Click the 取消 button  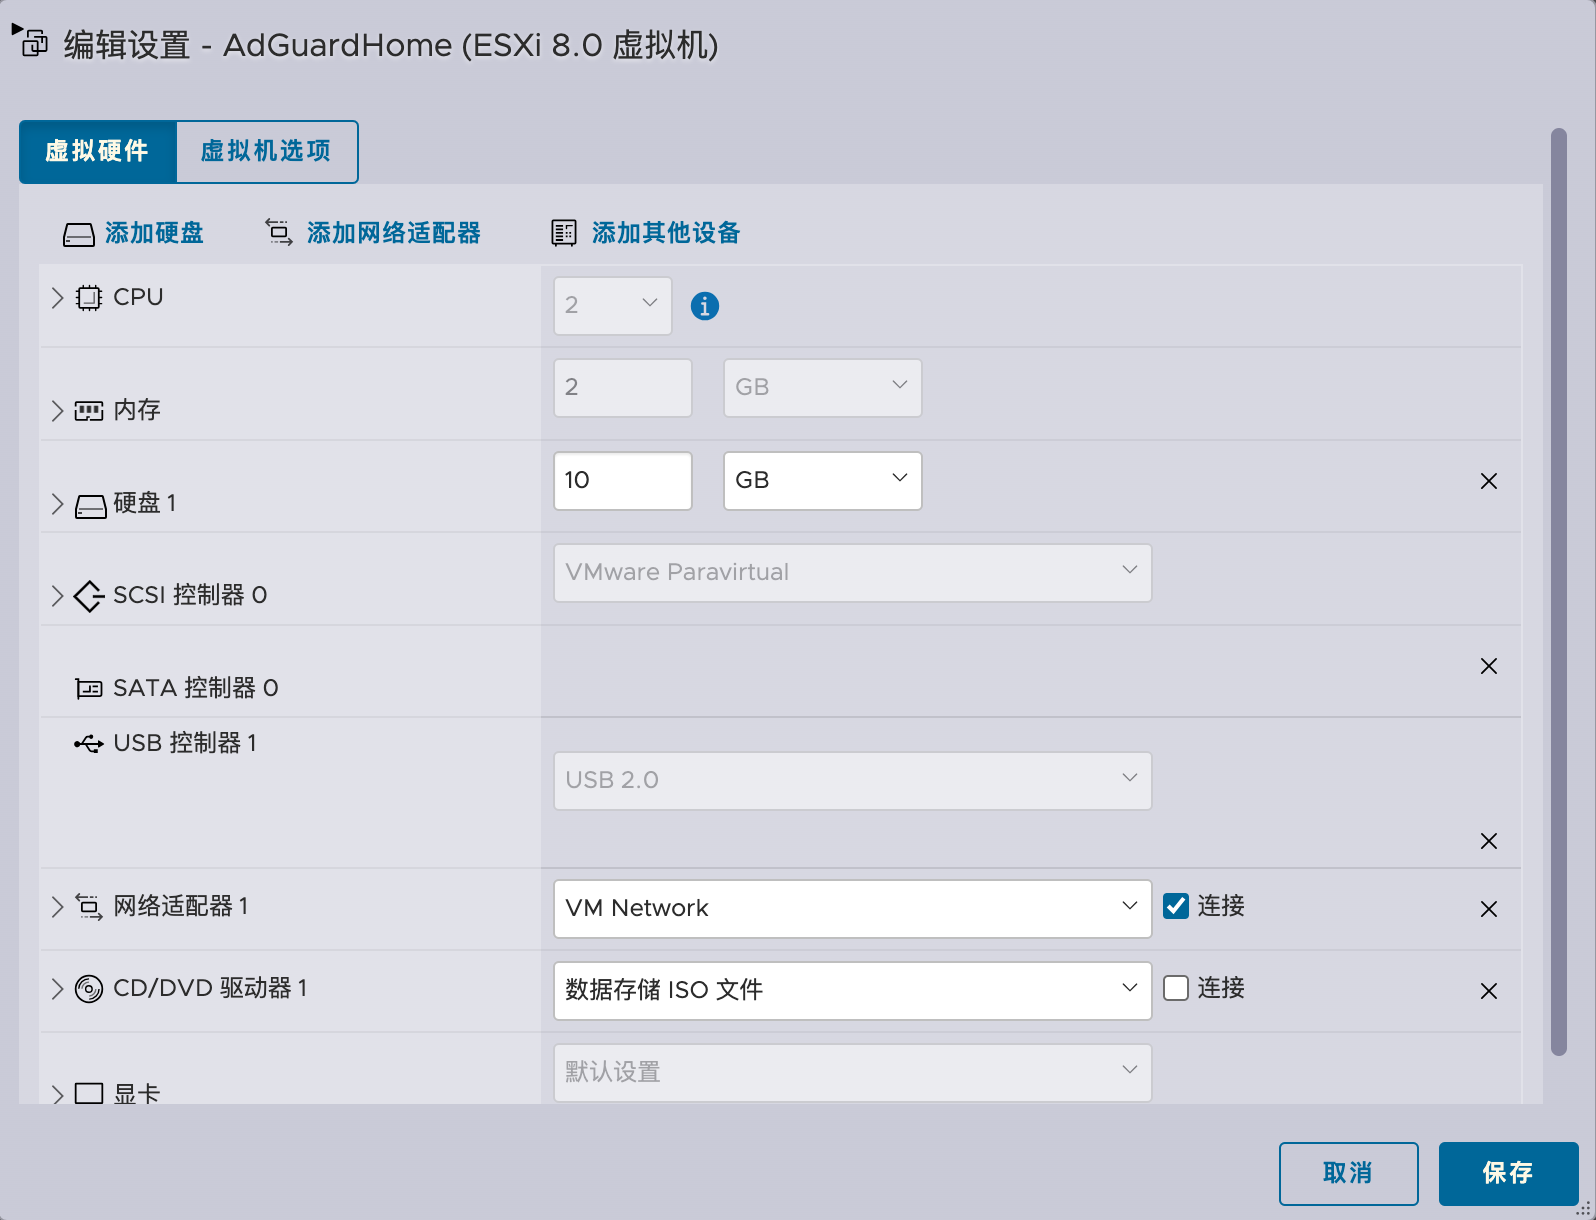tap(1349, 1174)
